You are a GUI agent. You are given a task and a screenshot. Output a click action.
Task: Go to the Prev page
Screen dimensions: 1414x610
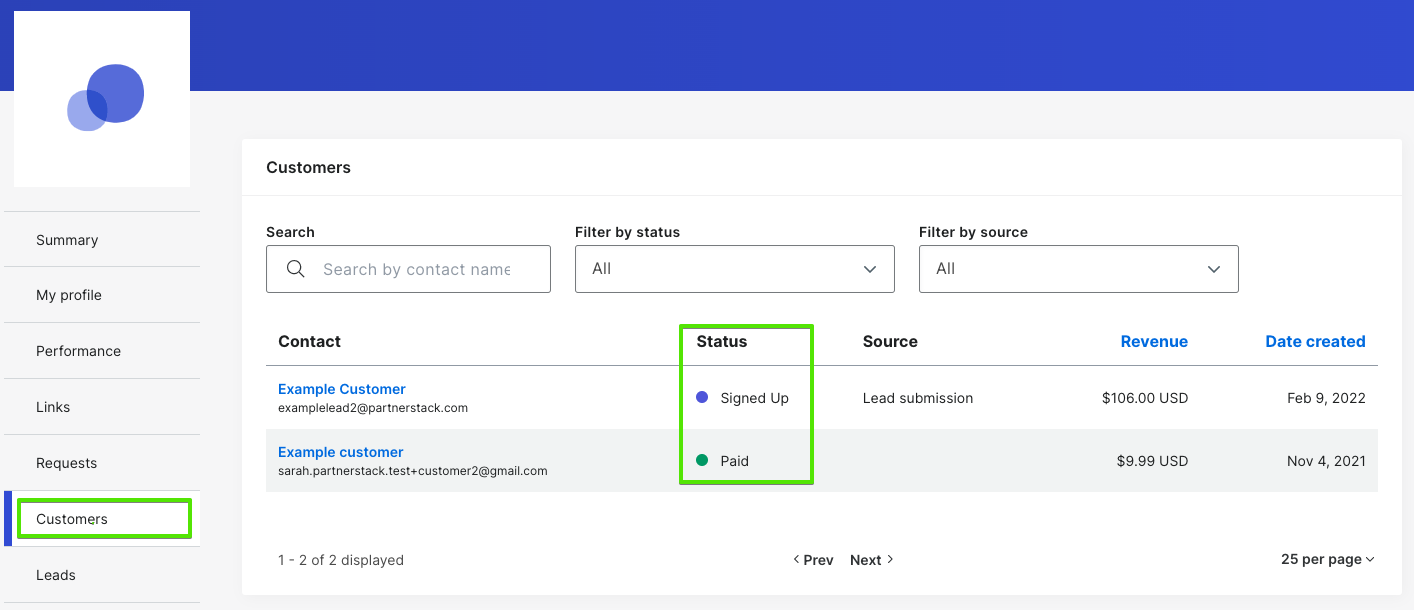813,560
